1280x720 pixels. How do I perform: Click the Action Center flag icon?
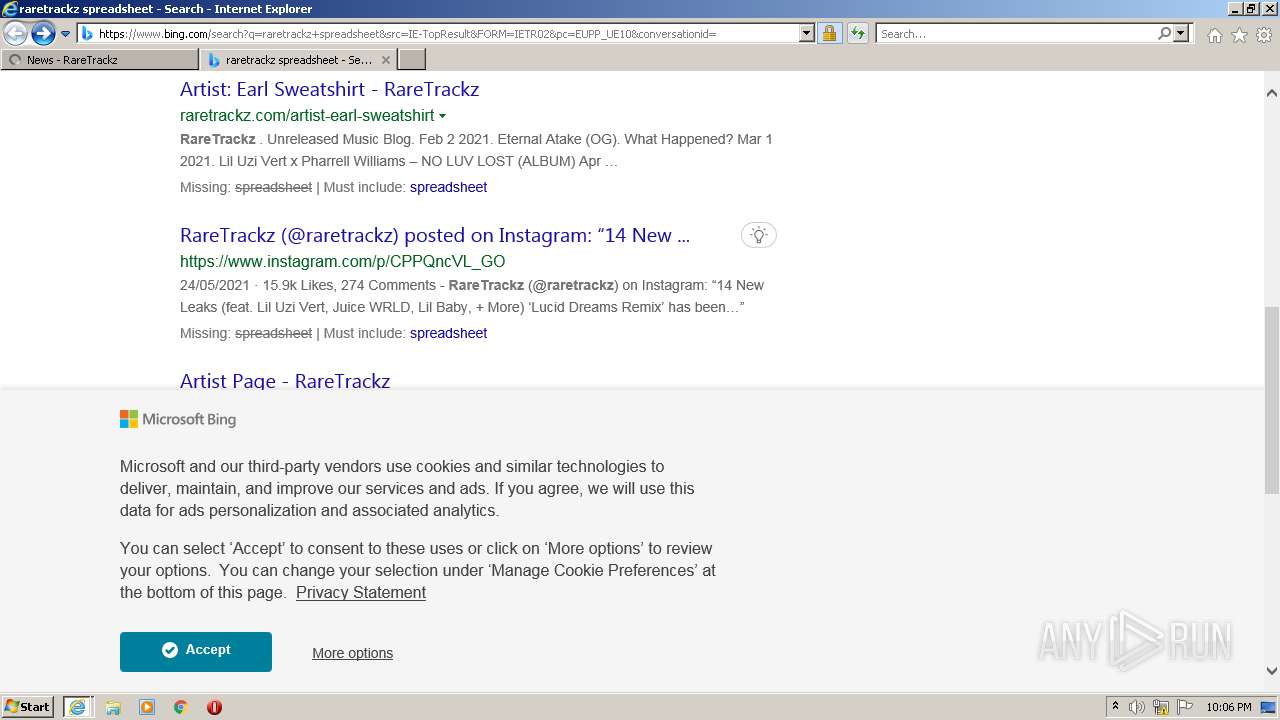tap(1185, 707)
